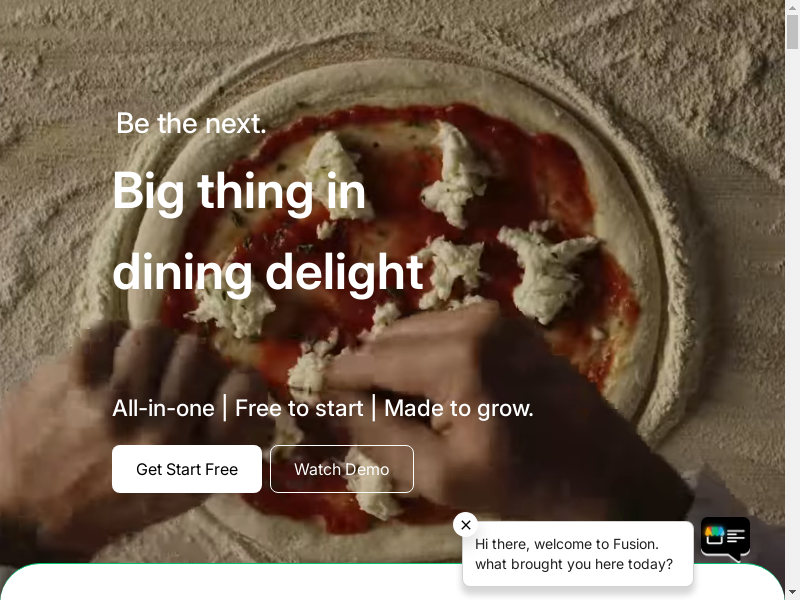Click the 'Be the next.' tagline
800x600 pixels.
click(x=191, y=123)
